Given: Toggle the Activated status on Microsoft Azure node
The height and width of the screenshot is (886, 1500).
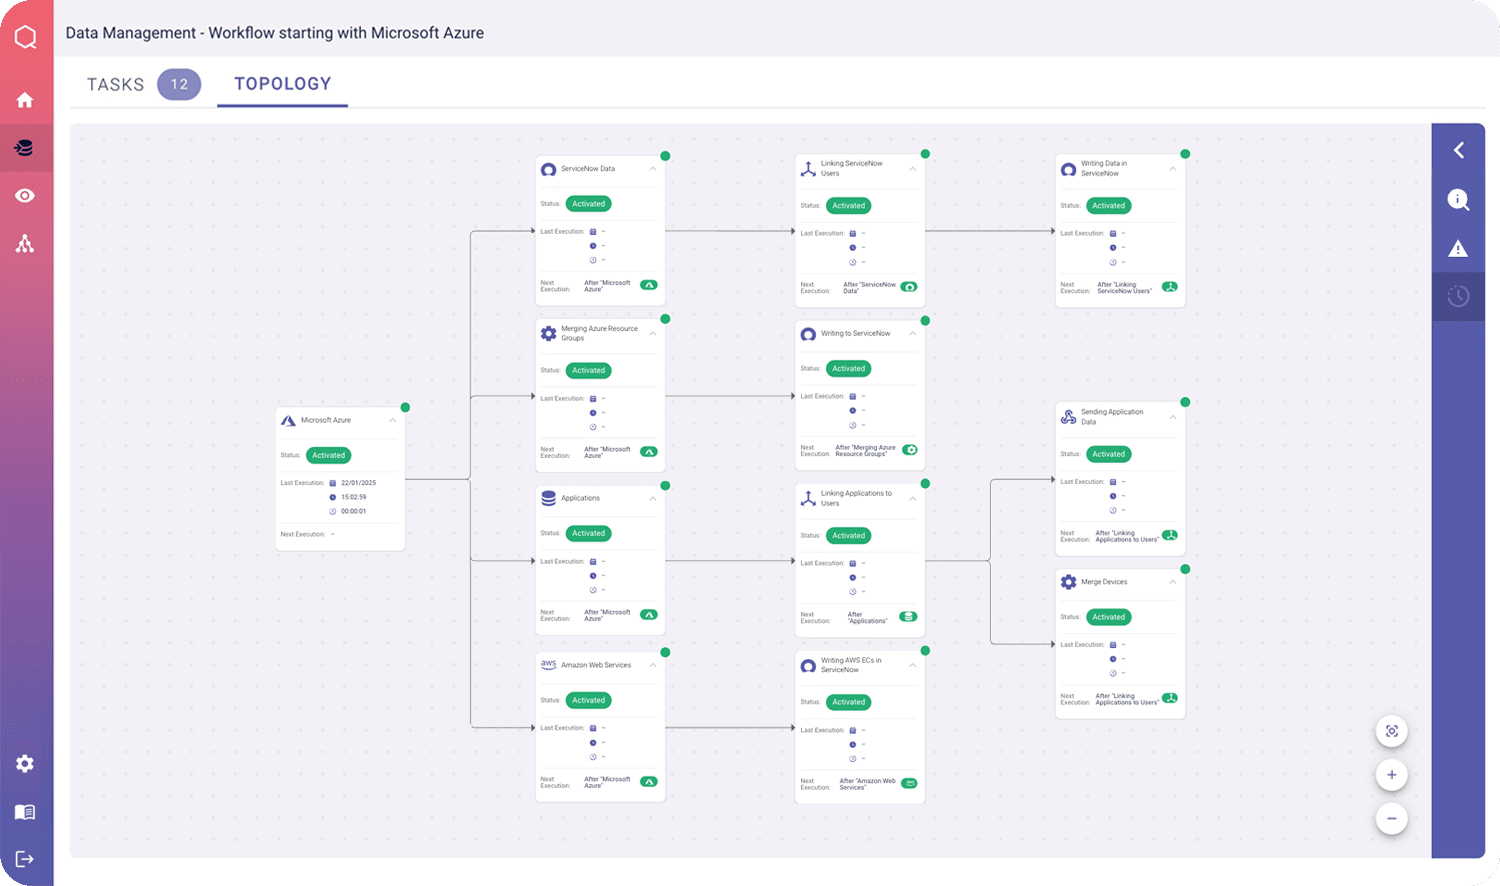Looking at the screenshot, I should [x=328, y=455].
